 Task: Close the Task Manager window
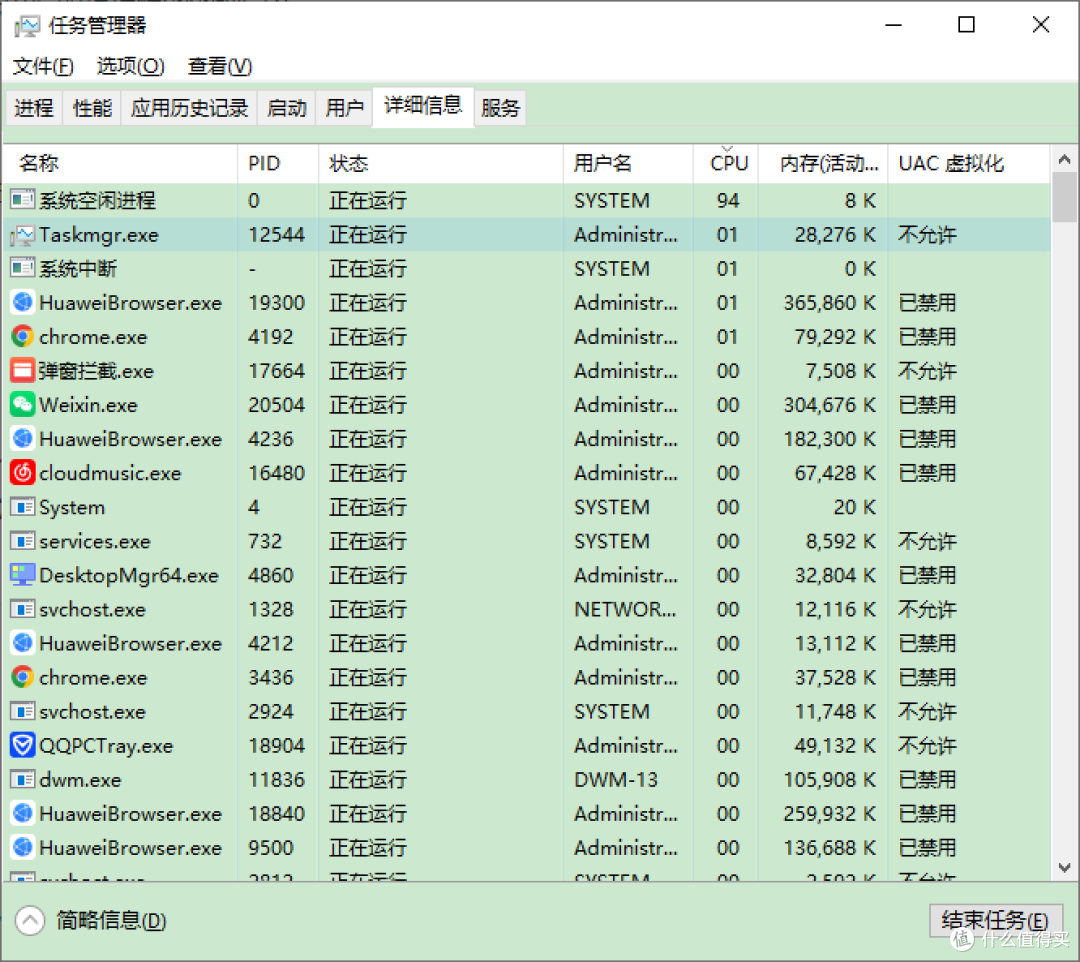coord(1041,25)
